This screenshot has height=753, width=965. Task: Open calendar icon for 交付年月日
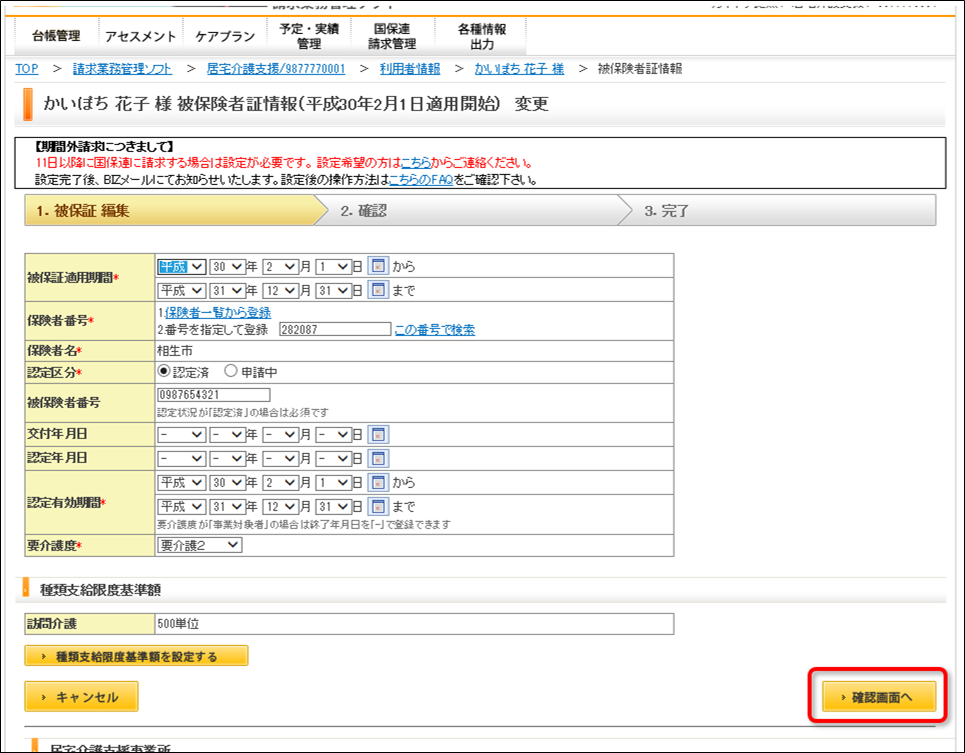(378, 434)
